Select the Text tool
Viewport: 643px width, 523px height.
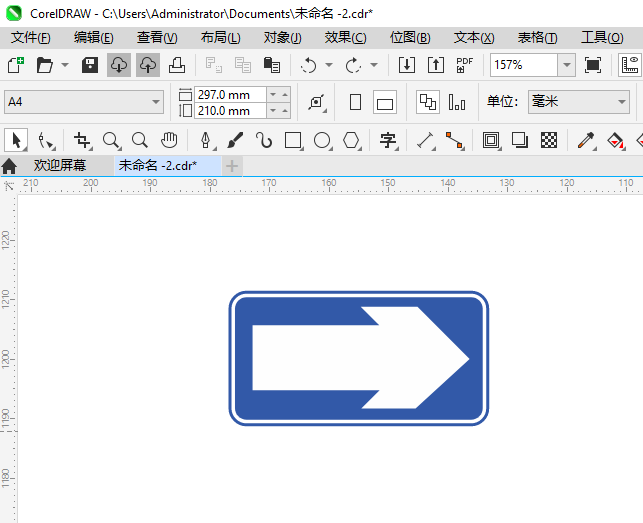(x=388, y=140)
